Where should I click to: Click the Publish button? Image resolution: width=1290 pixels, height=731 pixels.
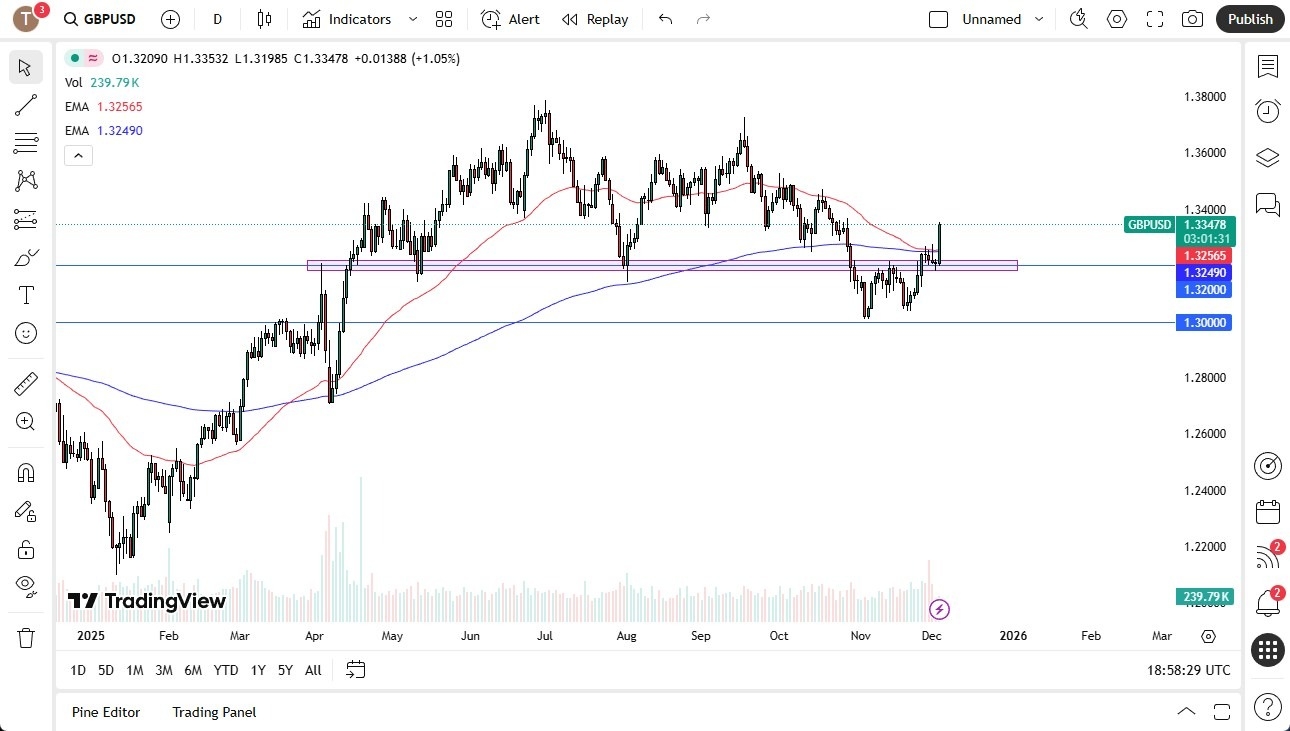[x=1249, y=19]
